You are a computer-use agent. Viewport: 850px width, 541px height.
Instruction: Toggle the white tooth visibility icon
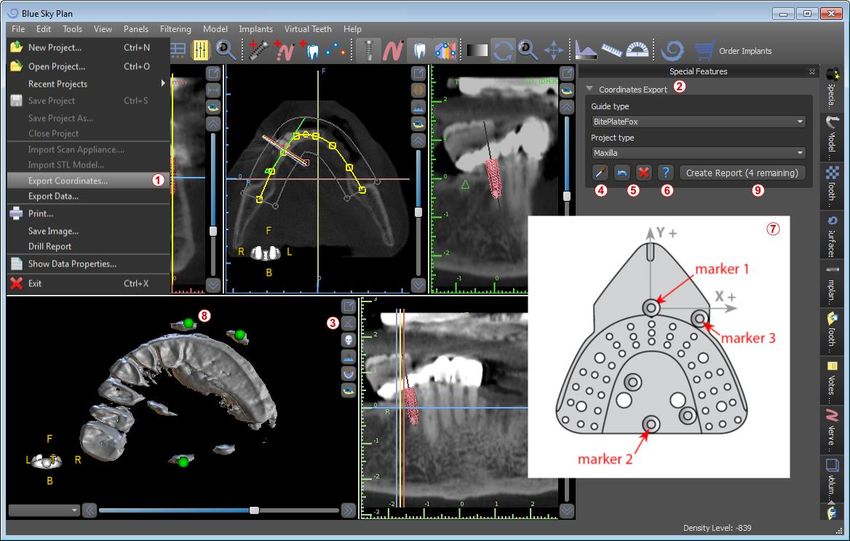coord(420,50)
